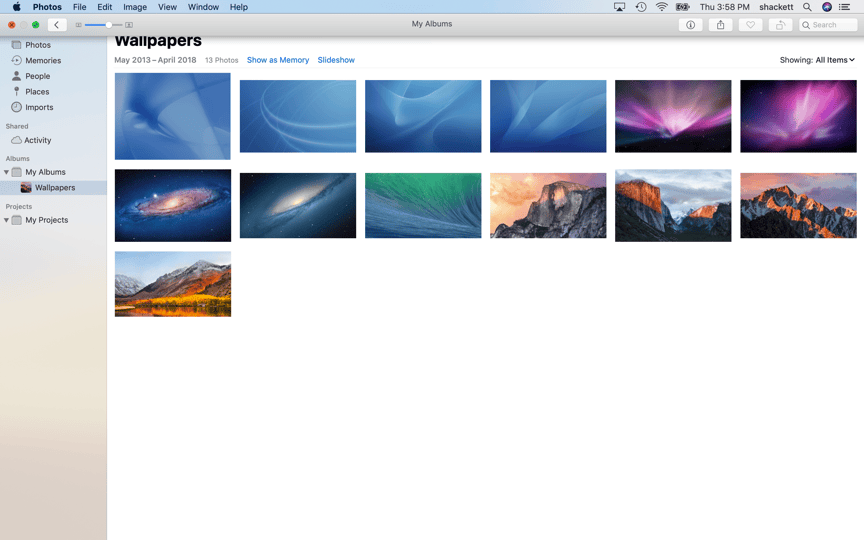Screen dimensions: 864x540
Task: Click the thumbnail zoom slider
Action: pos(104,25)
